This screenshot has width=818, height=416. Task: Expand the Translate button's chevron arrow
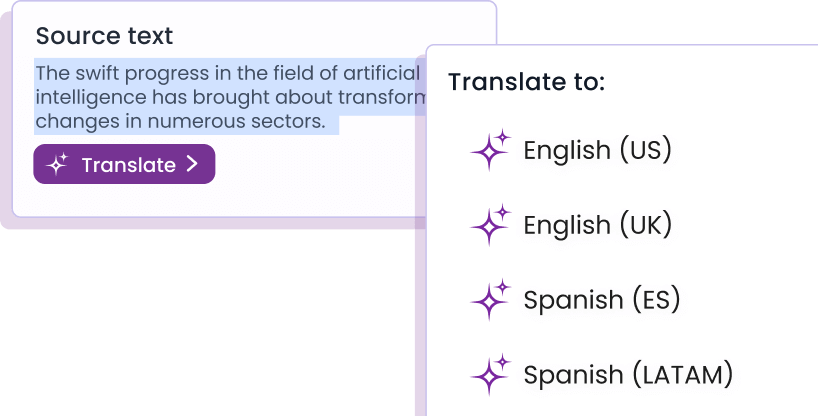click(x=193, y=165)
